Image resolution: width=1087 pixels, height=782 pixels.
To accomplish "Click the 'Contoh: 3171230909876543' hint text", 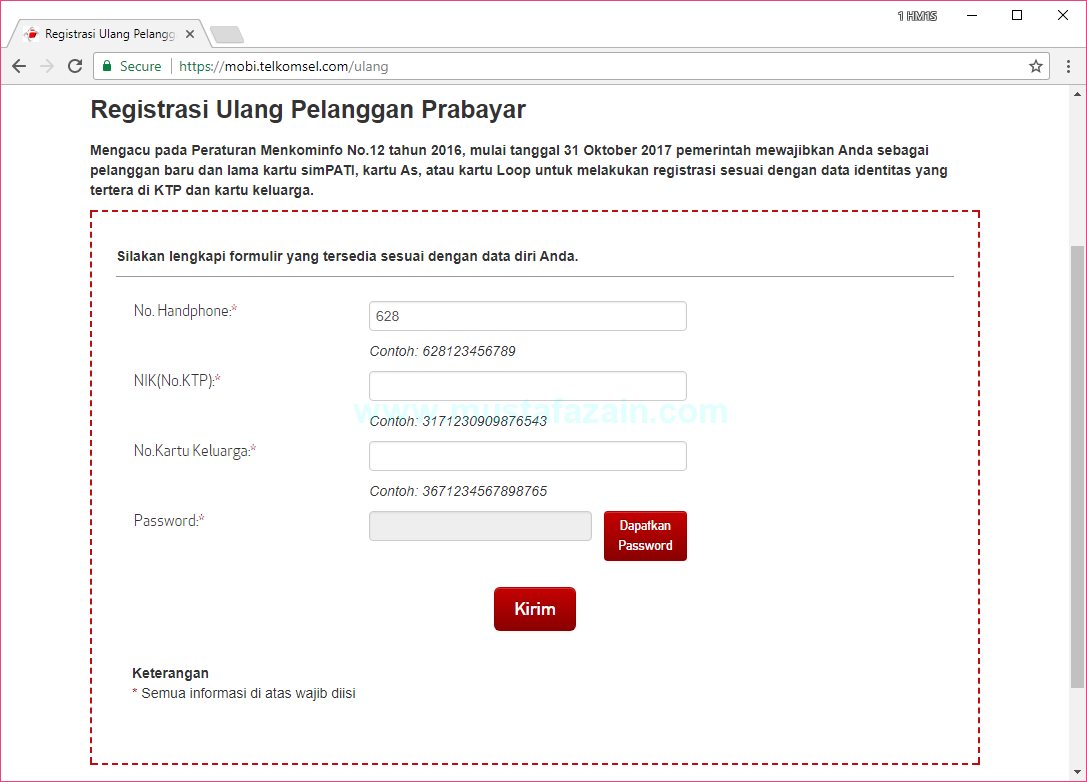I will [x=458, y=422].
